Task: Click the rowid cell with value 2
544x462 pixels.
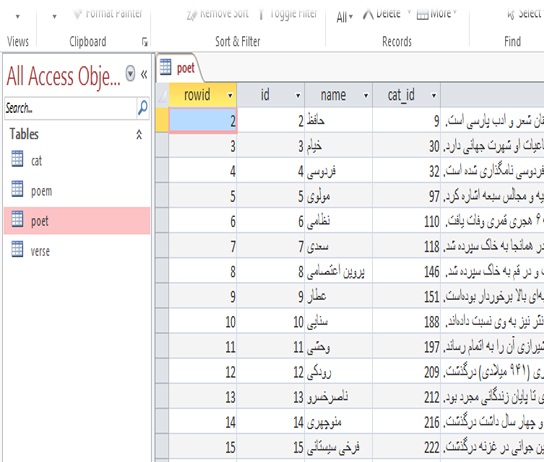Action: click(203, 120)
